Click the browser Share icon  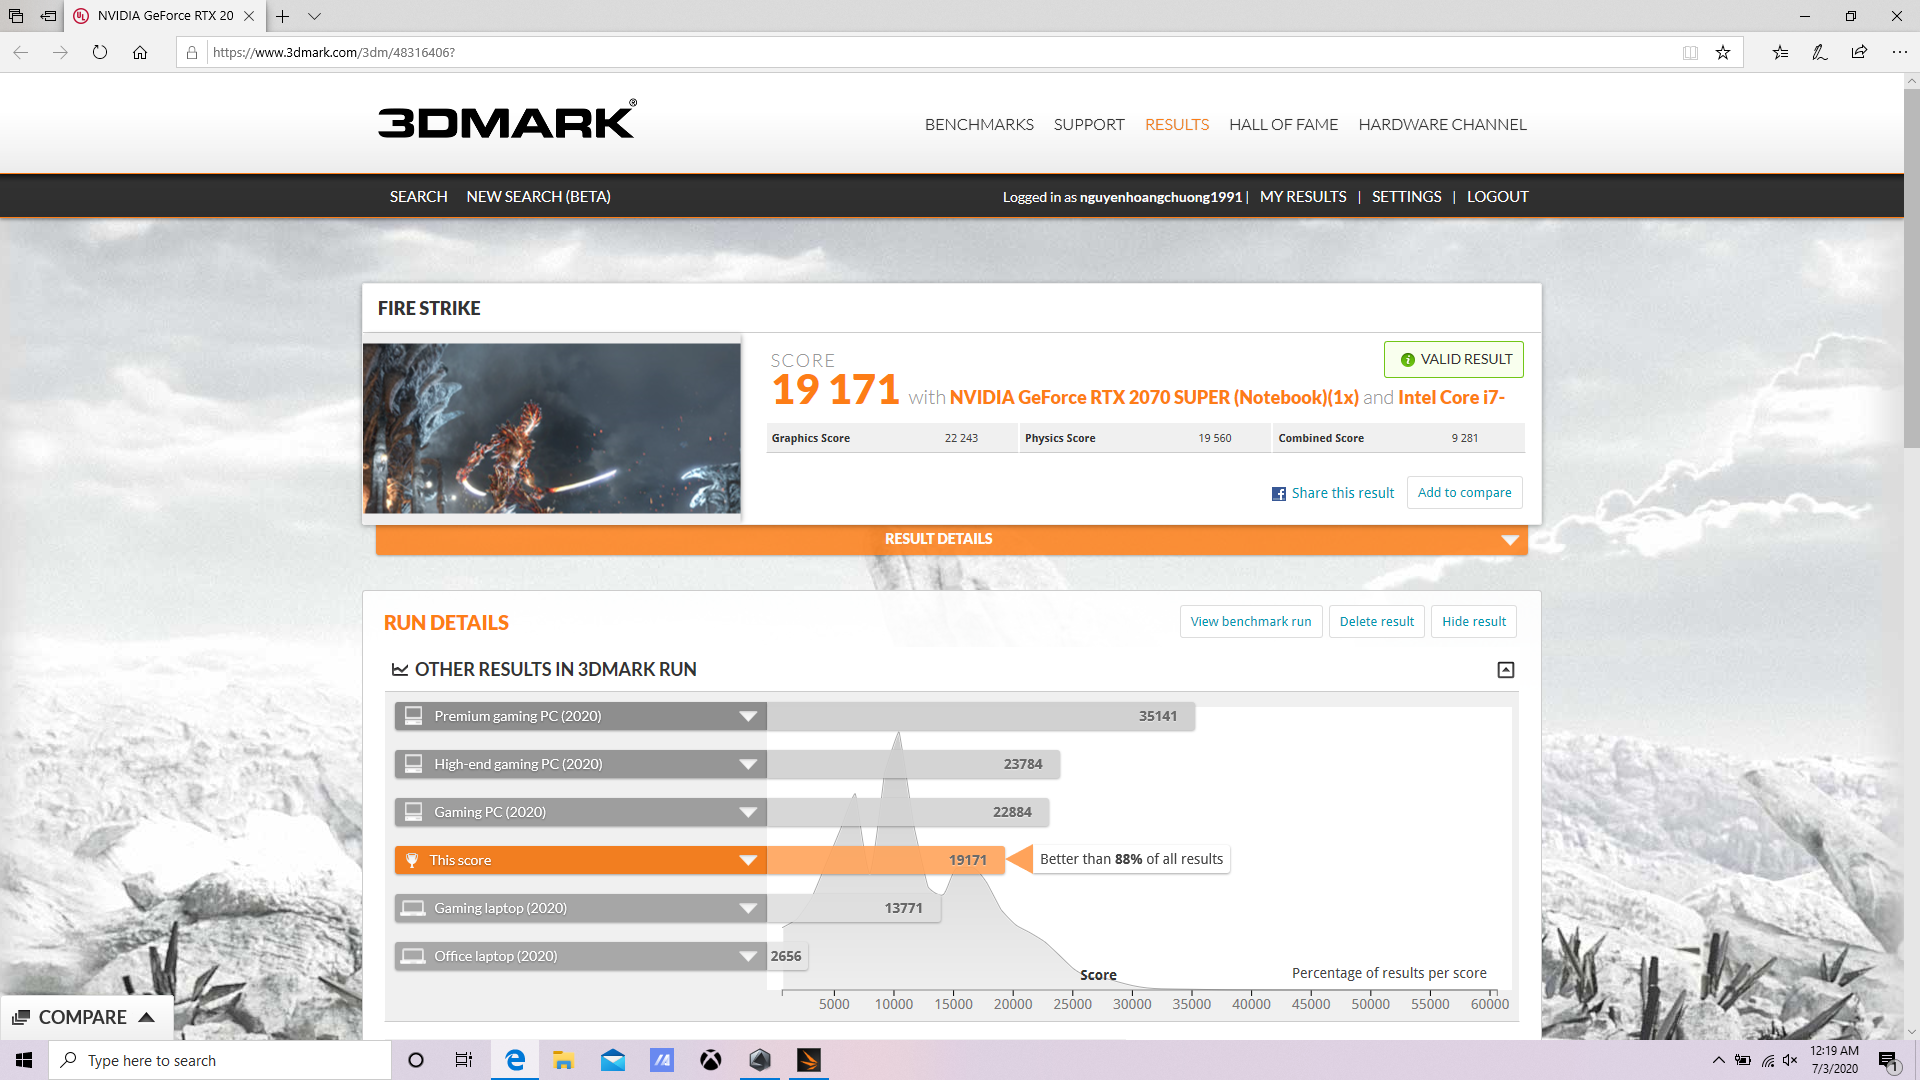coord(1859,53)
